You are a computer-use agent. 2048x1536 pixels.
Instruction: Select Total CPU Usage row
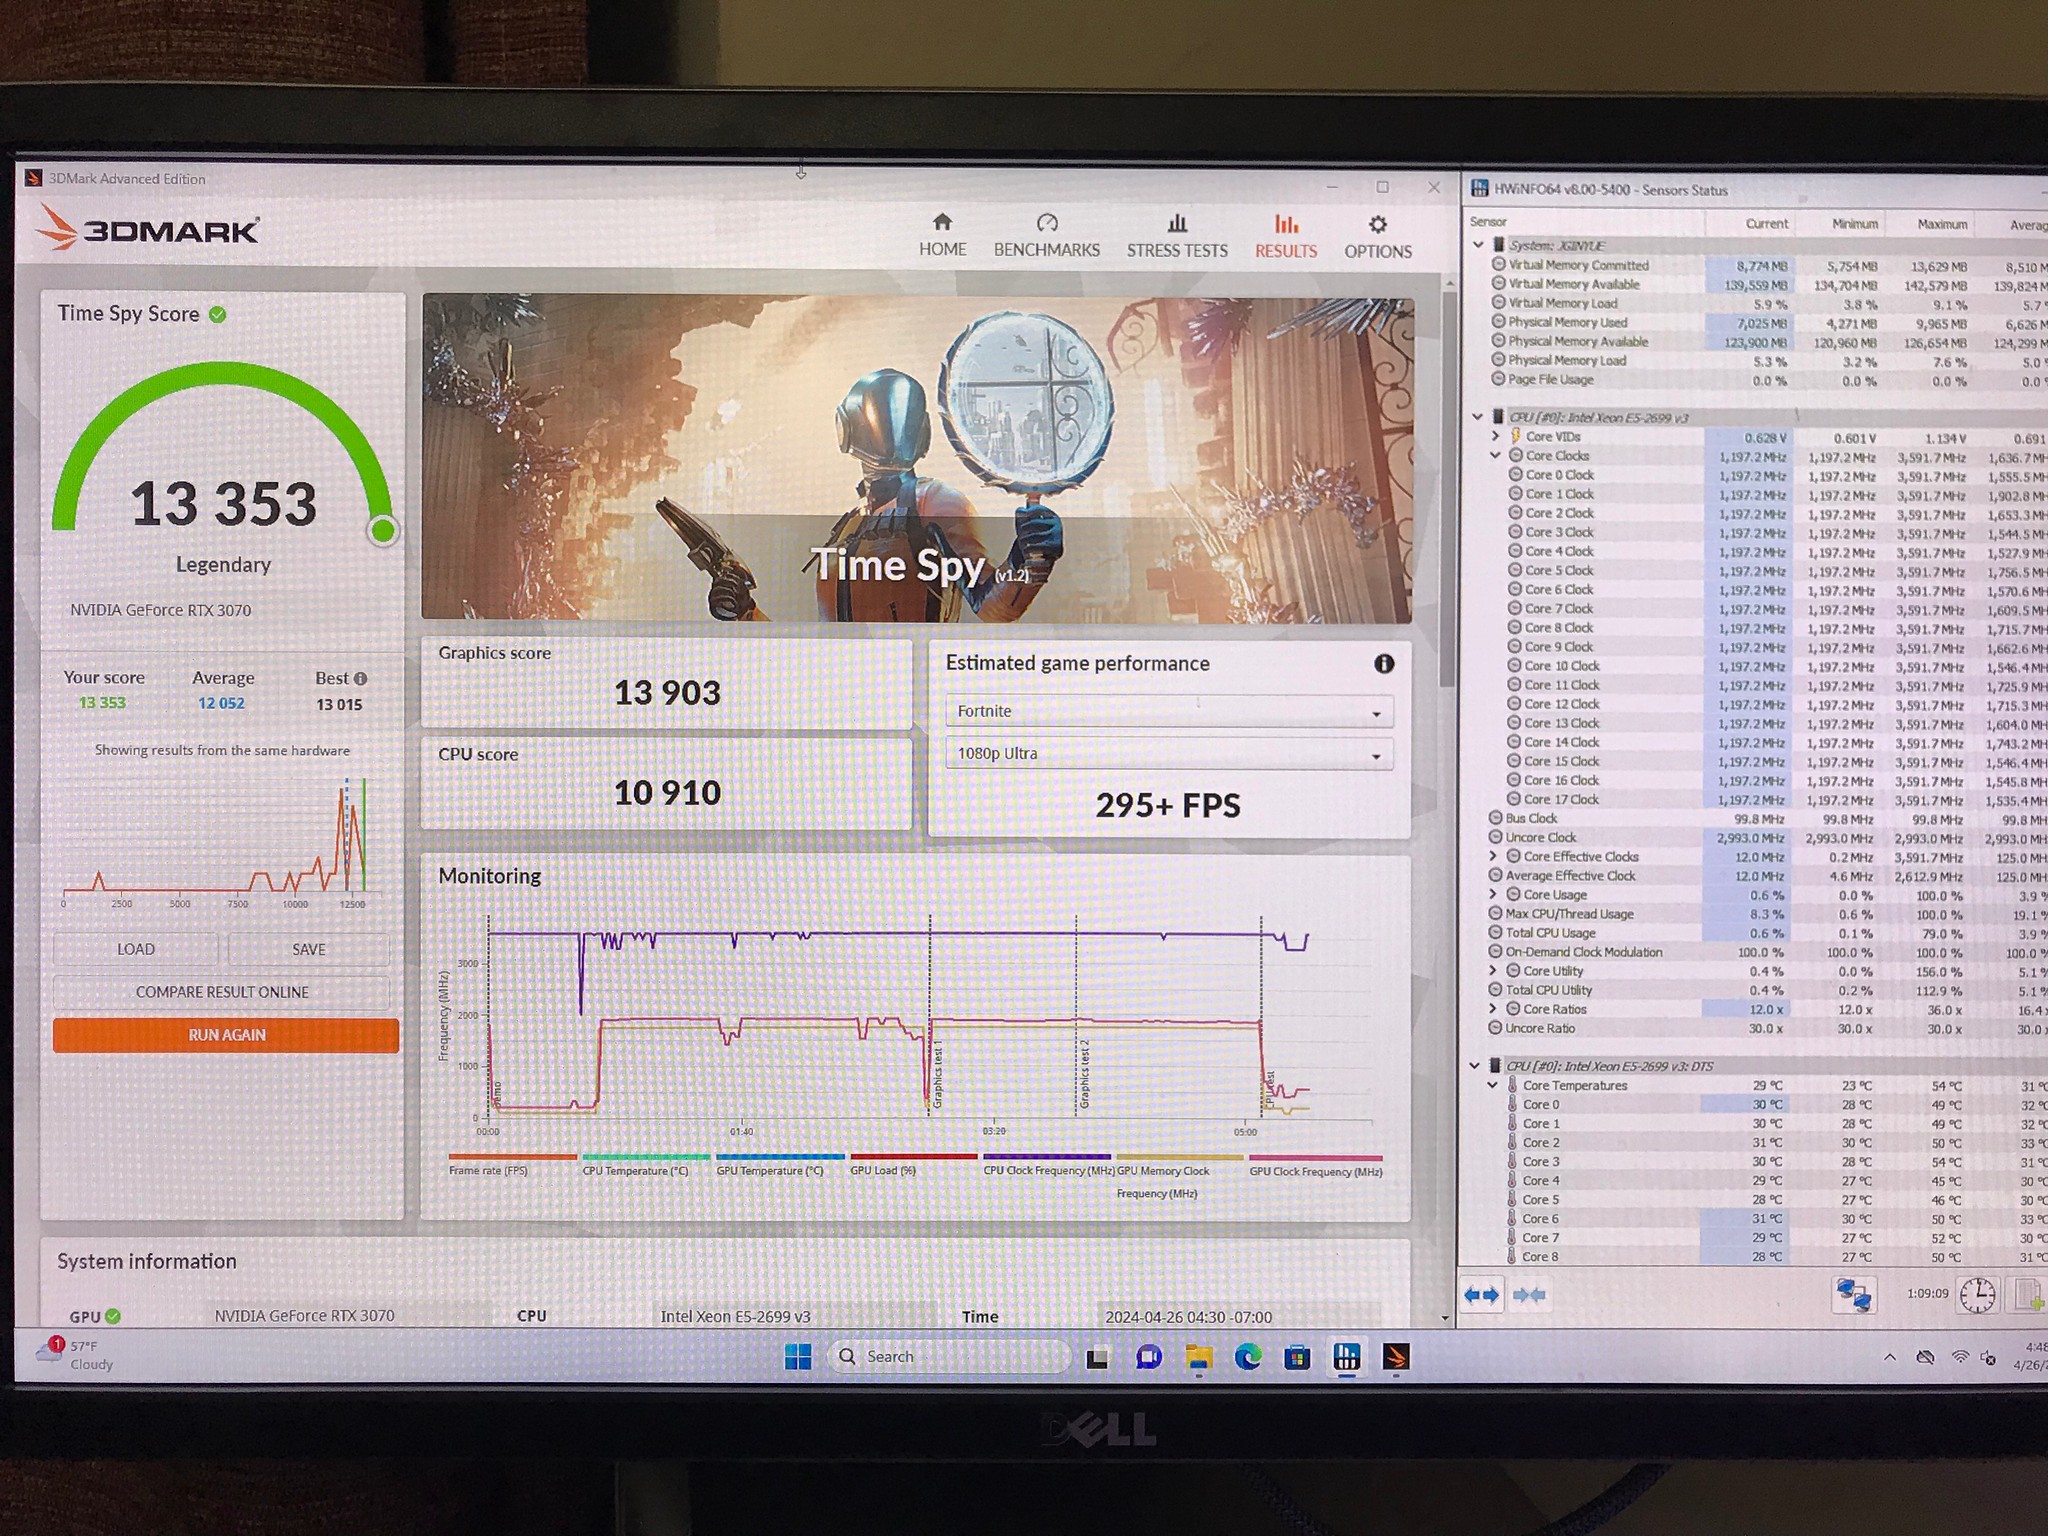click(x=1758, y=932)
